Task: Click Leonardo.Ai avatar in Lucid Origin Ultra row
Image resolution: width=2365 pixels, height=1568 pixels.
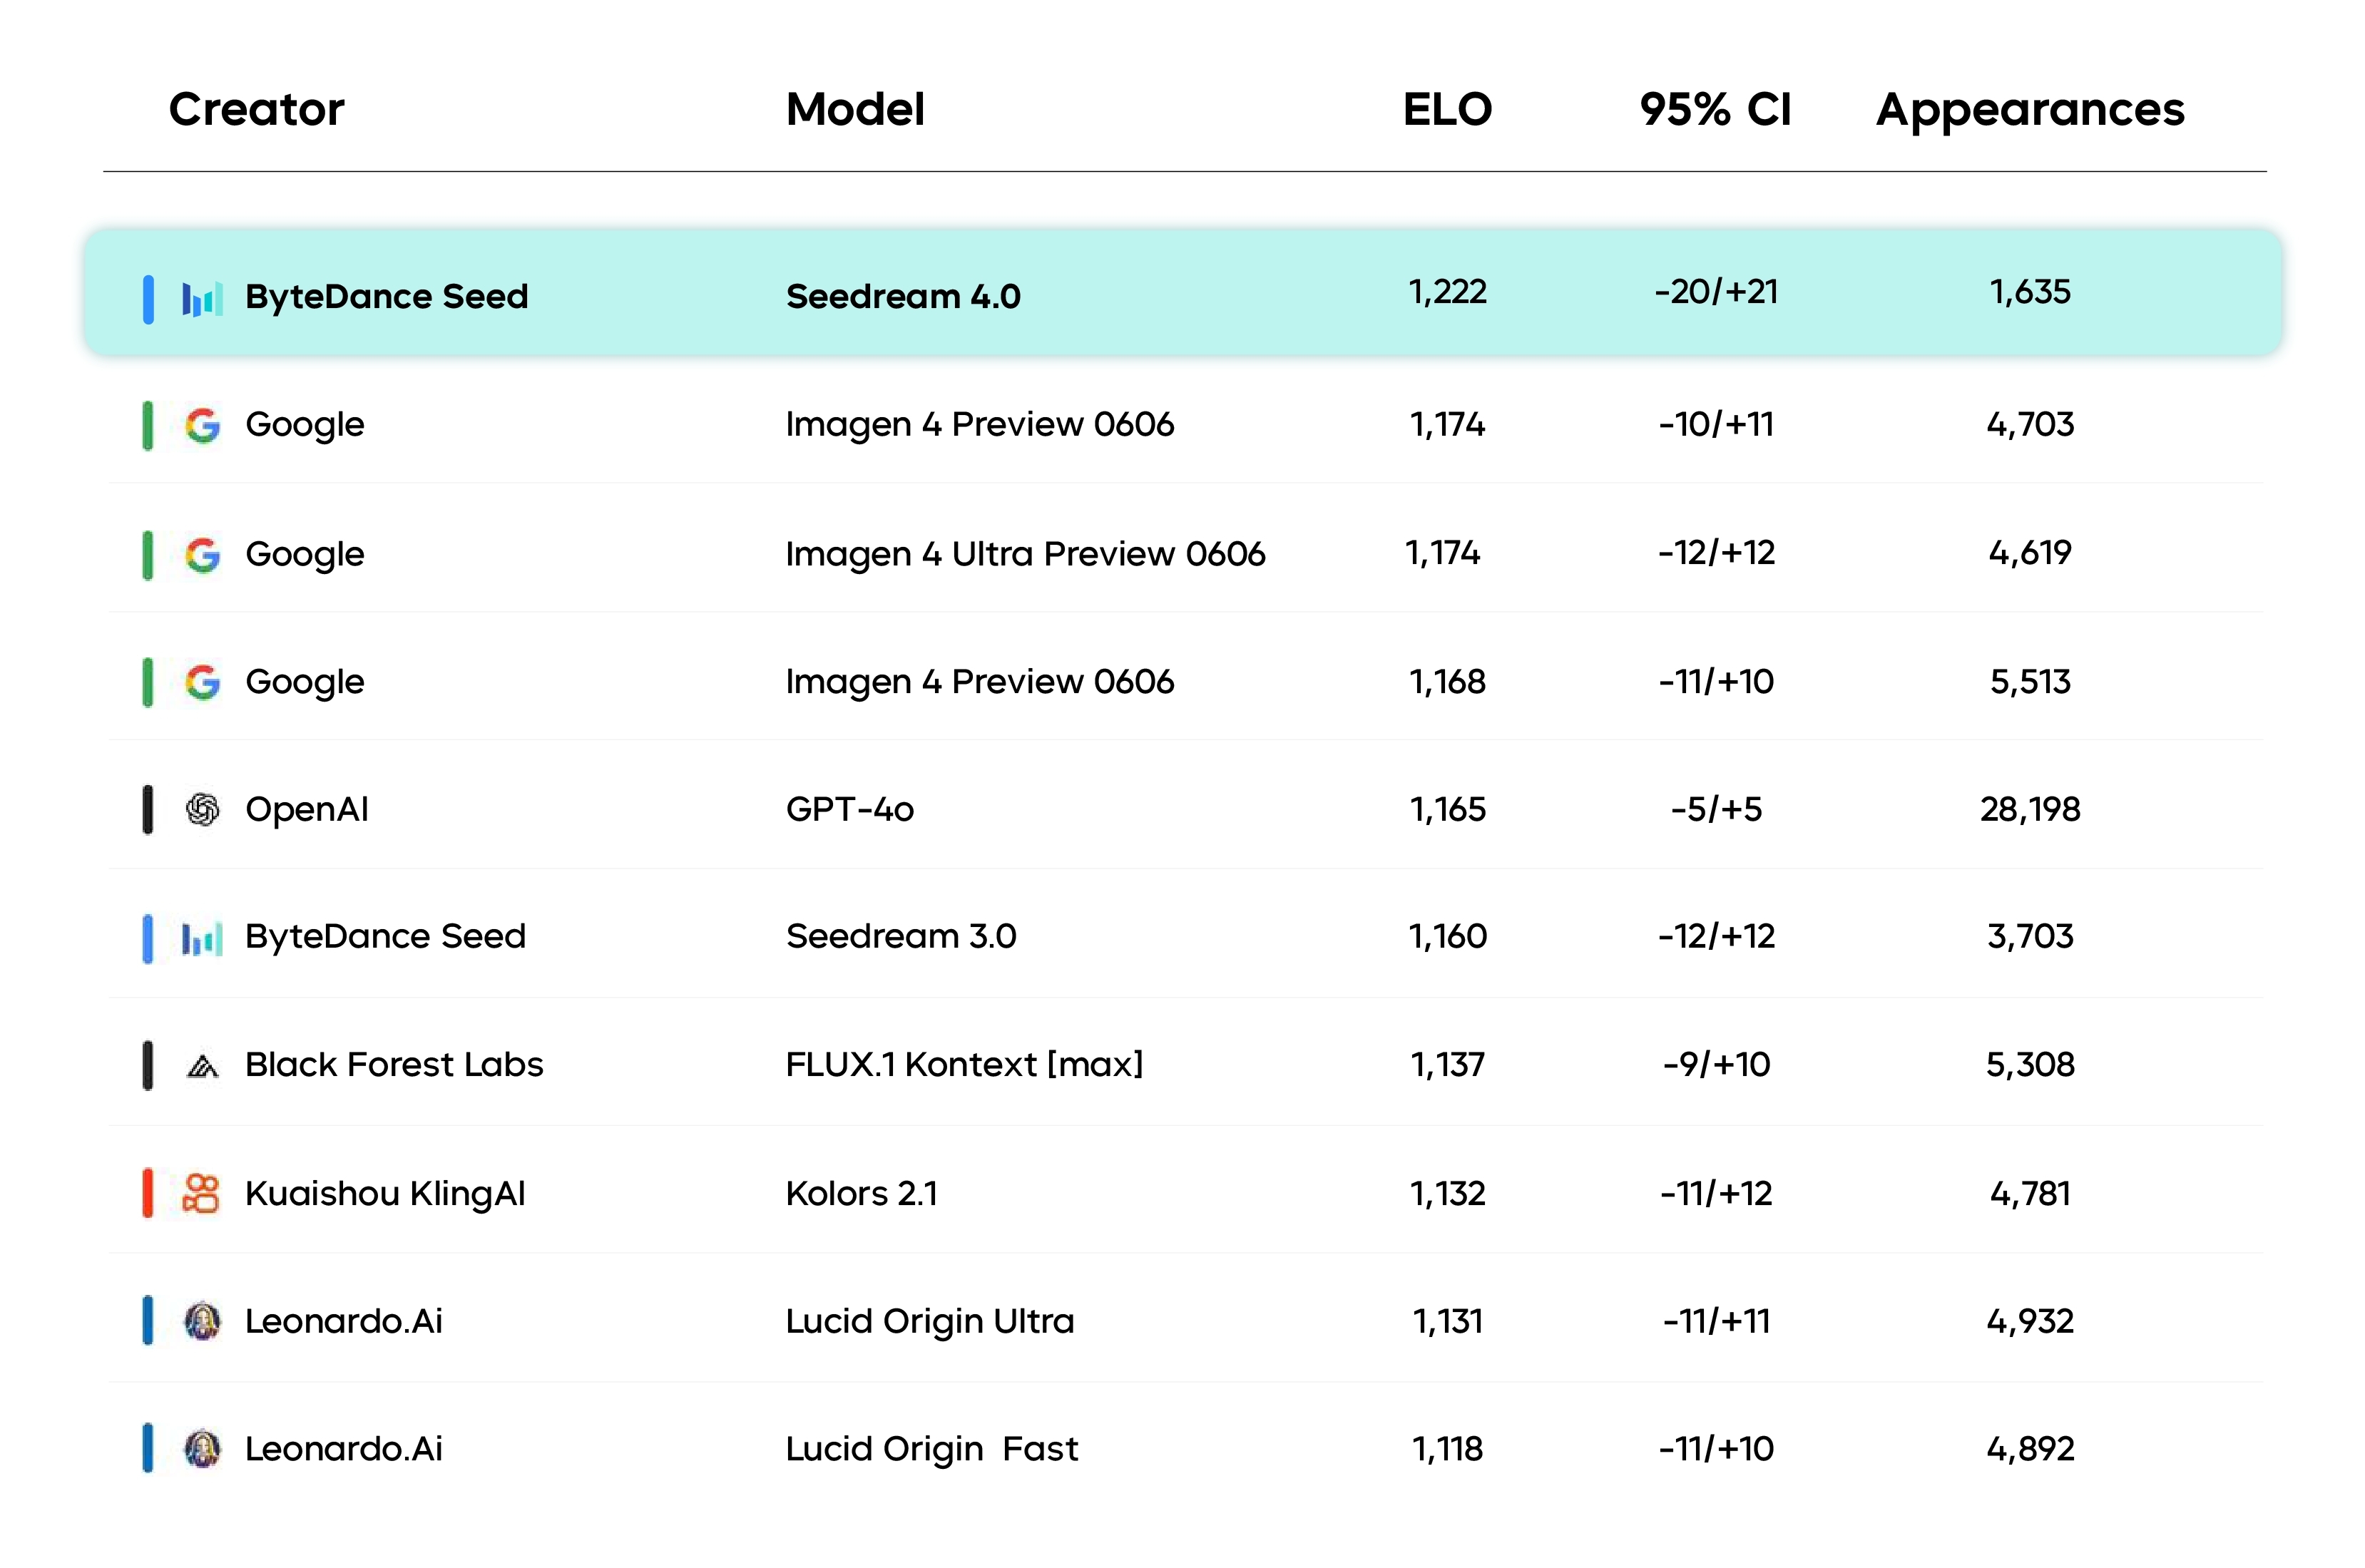Action: (x=203, y=1321)
